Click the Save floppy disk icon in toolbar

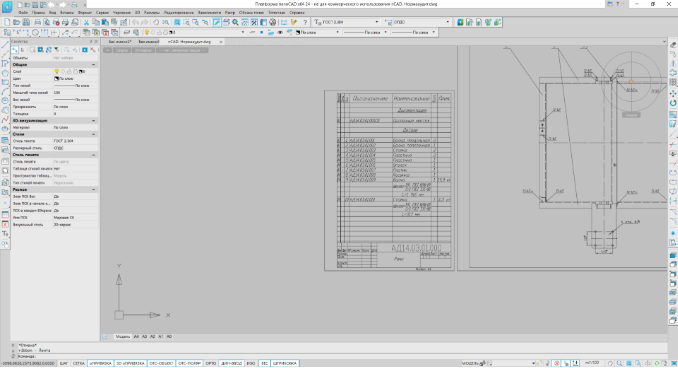(x=26, y=22)
